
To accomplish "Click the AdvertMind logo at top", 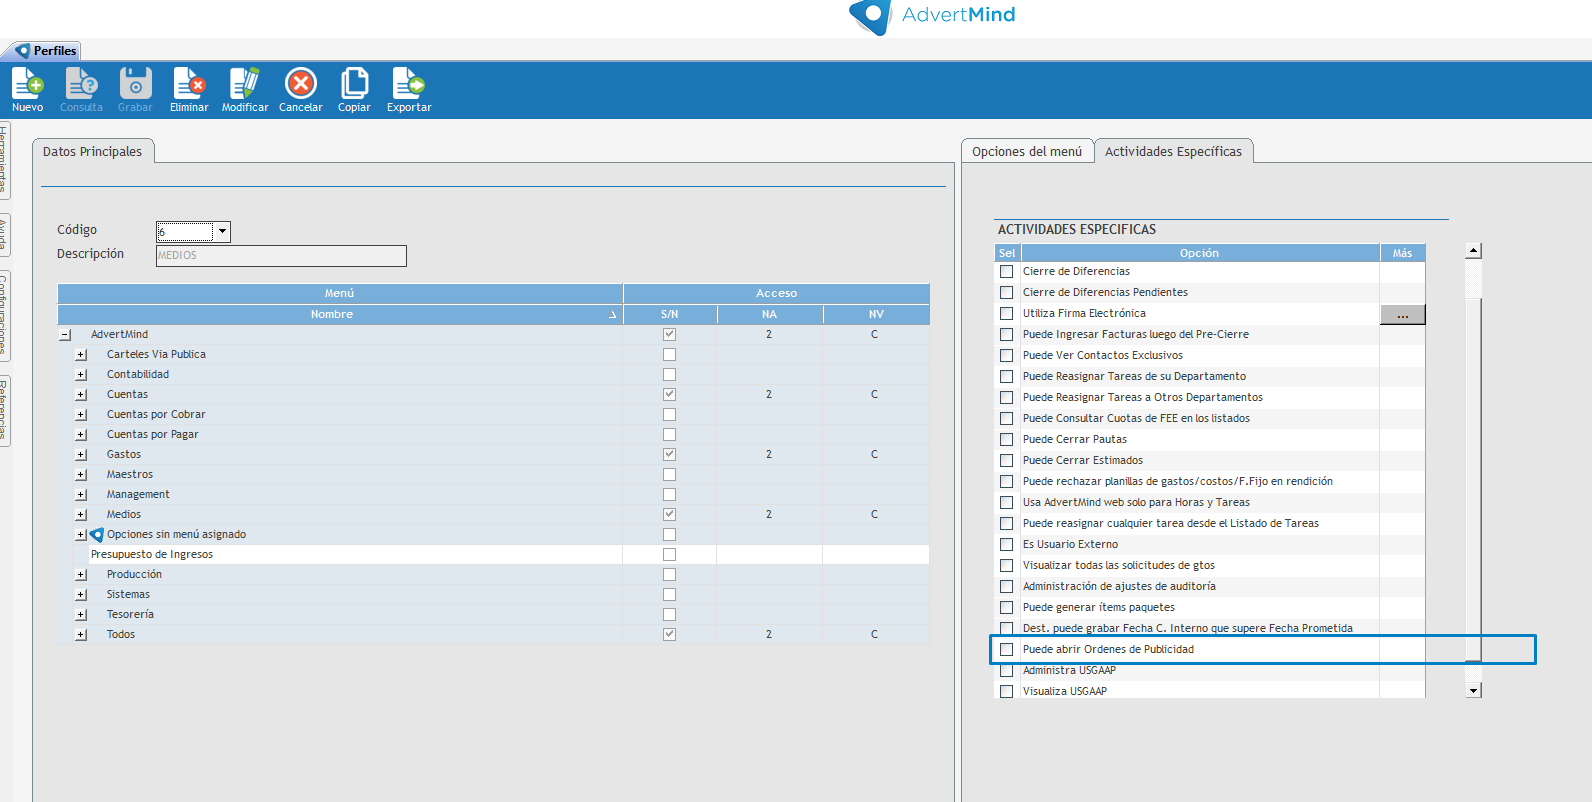I will pos(932,16).
